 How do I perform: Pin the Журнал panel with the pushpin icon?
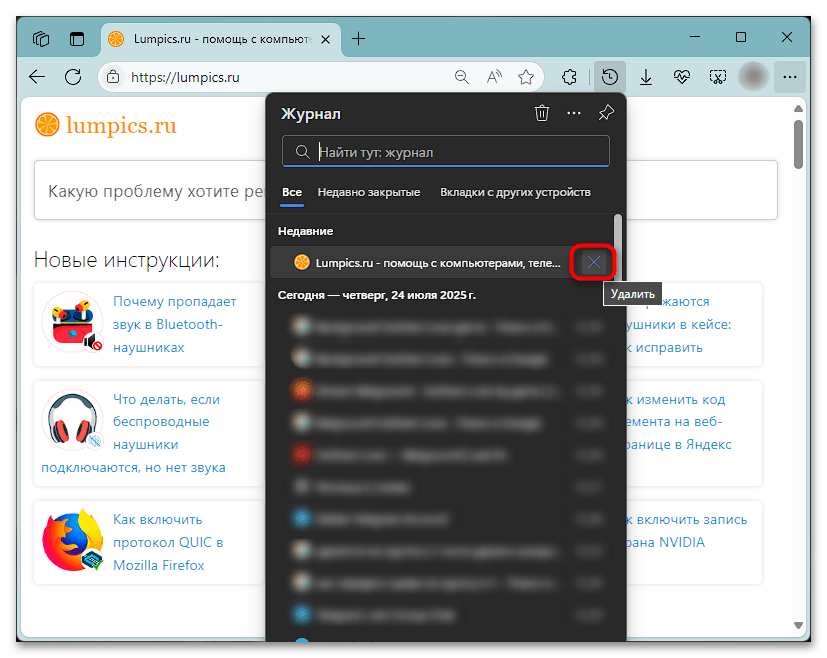605,114
